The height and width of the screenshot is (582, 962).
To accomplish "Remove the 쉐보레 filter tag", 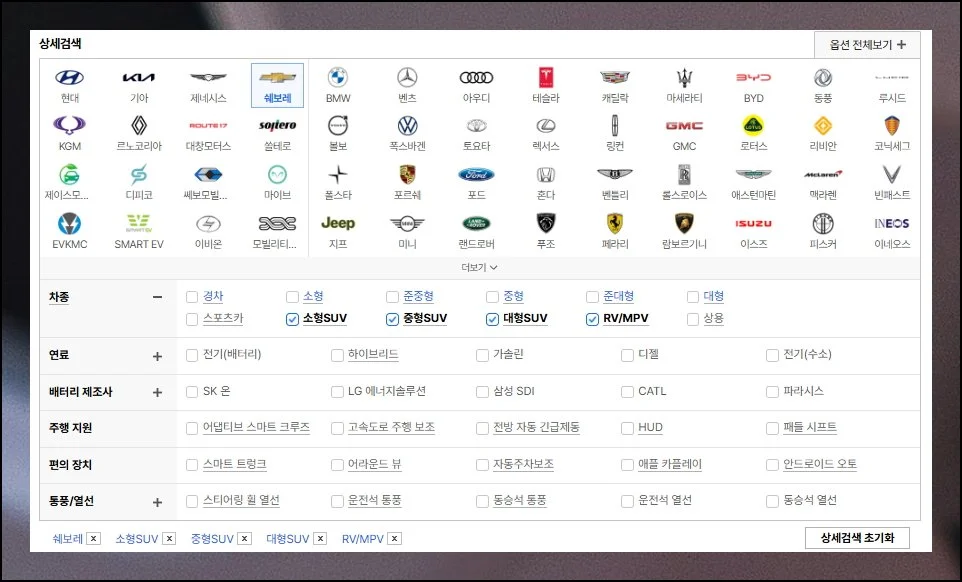I will pos(94,539).
